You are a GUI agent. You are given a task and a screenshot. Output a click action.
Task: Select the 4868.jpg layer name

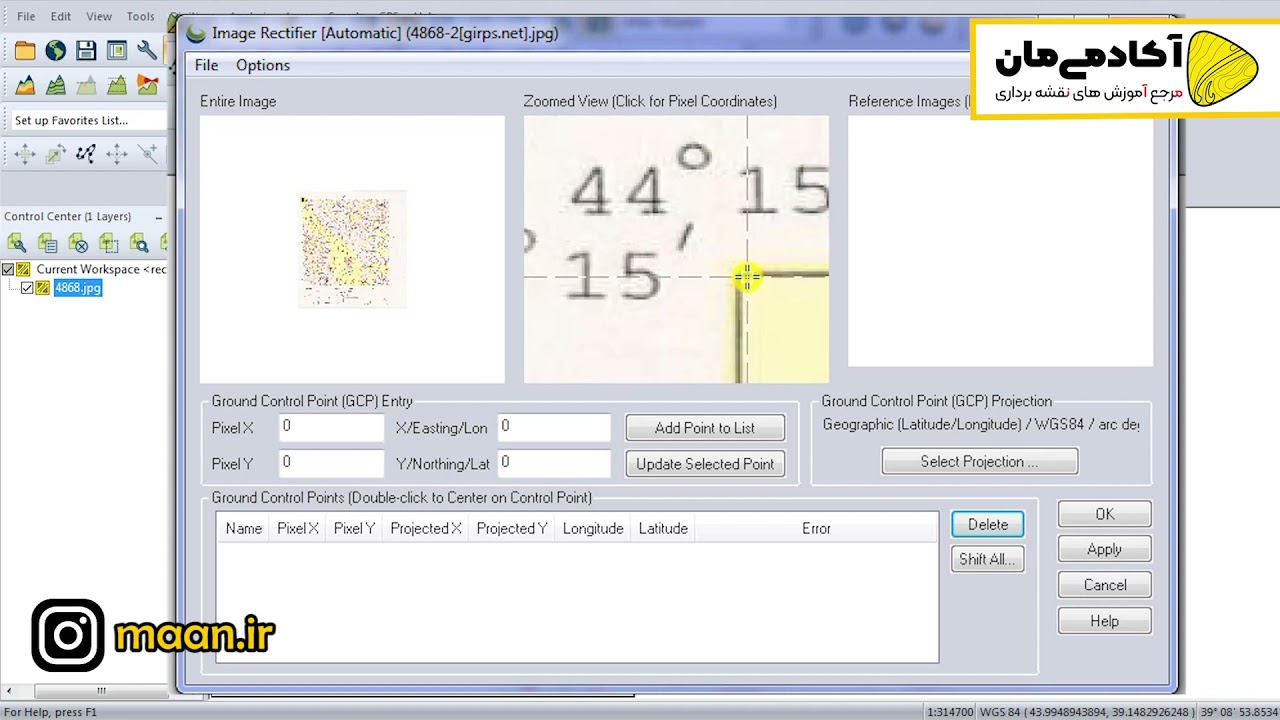78,288
